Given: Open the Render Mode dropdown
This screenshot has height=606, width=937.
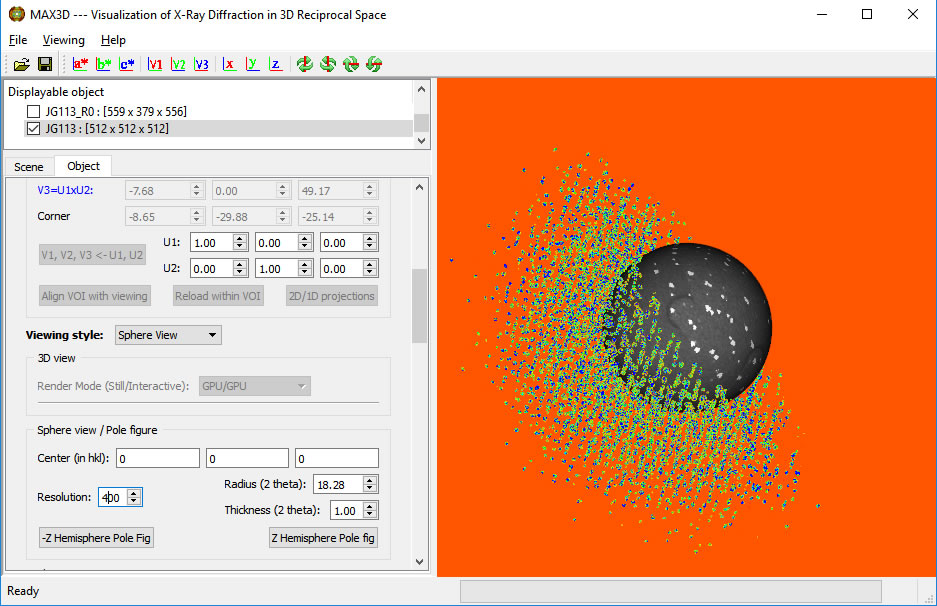Looking at the screenshot, I should [x=254, y=385].
